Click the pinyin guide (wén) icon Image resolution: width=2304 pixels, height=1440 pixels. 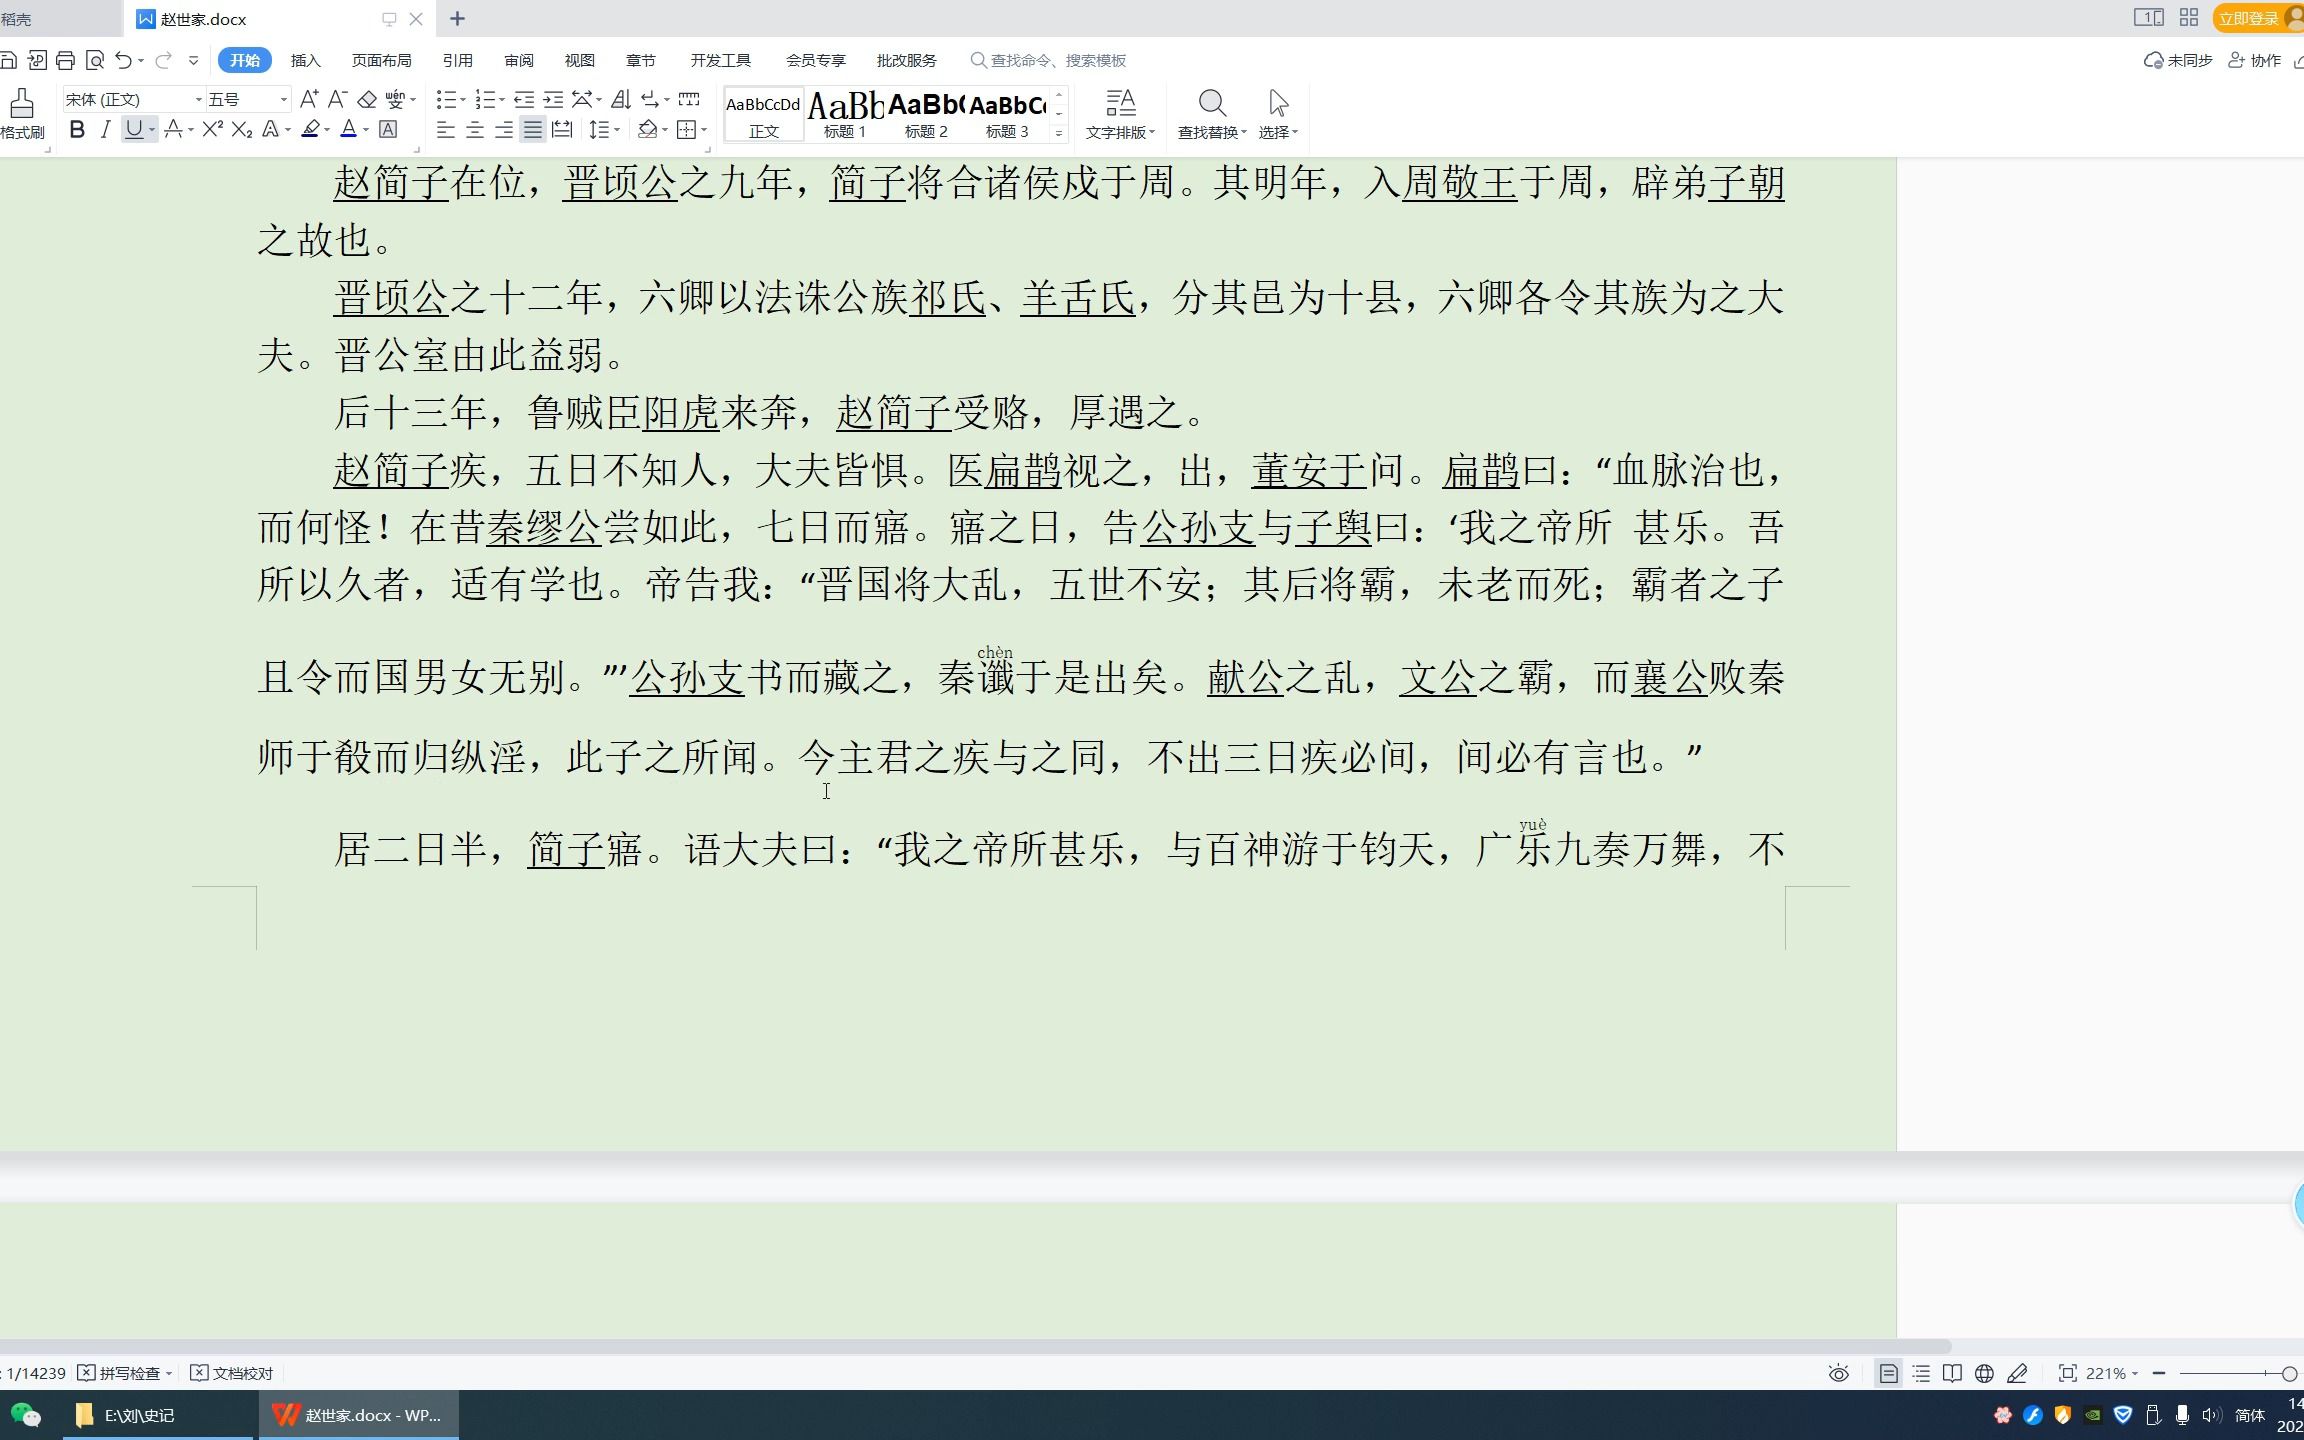click(x=396, y=99)
